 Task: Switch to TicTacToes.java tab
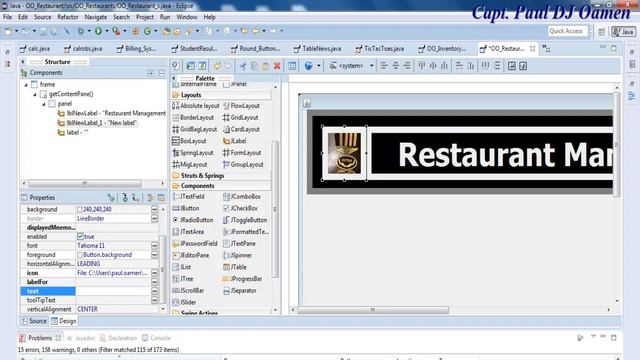point(380,49)
